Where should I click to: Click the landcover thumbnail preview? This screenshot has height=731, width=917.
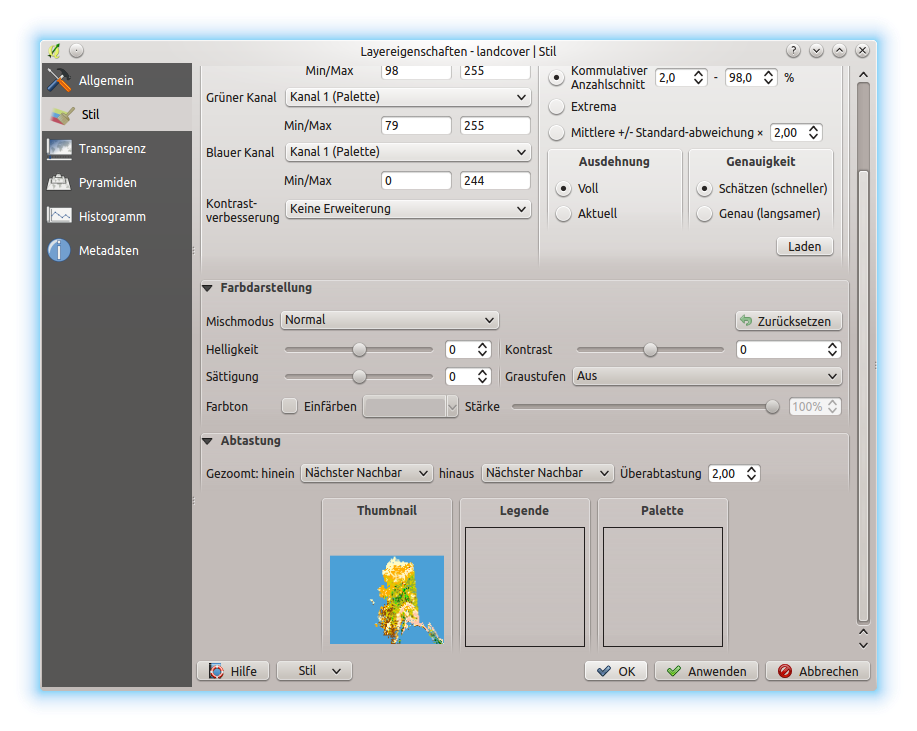[386, 599]
